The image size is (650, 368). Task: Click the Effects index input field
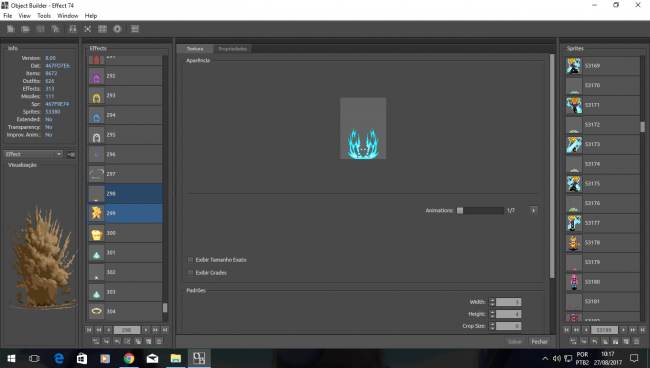coord(127,330)
